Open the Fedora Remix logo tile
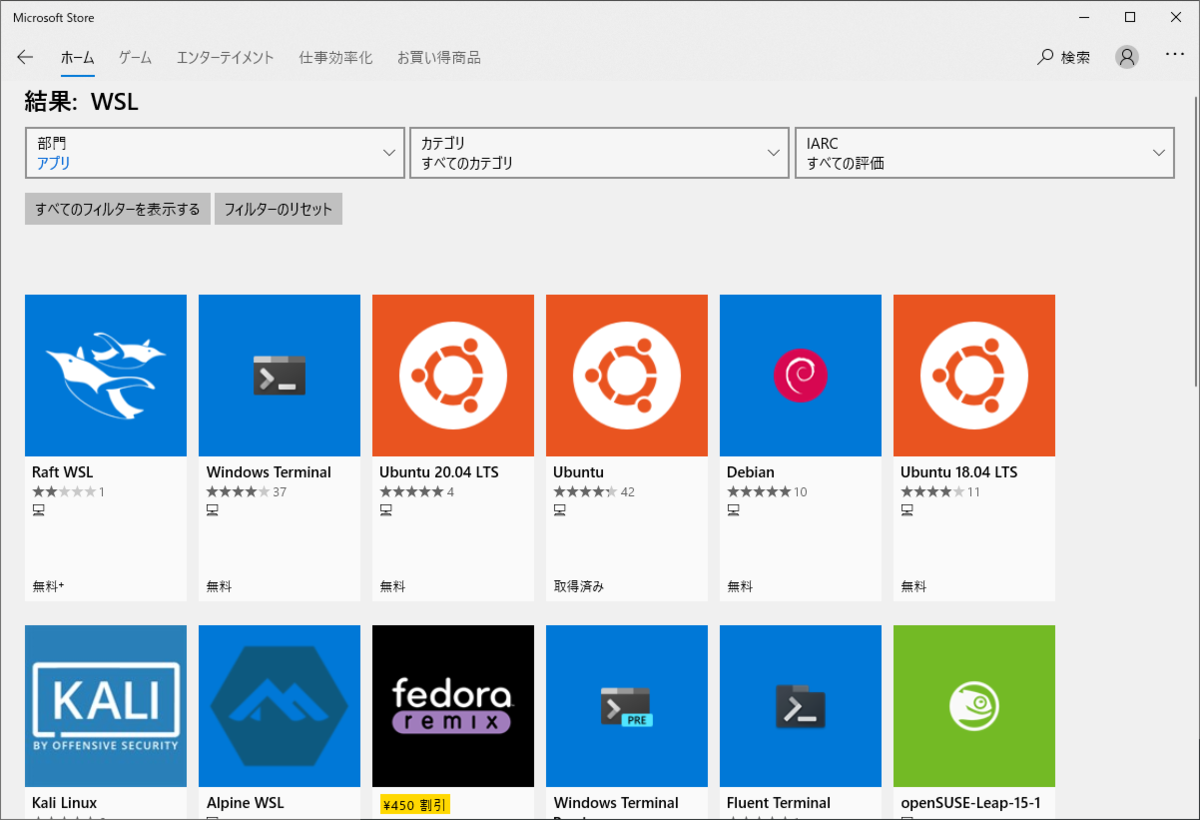 (453, 706)
